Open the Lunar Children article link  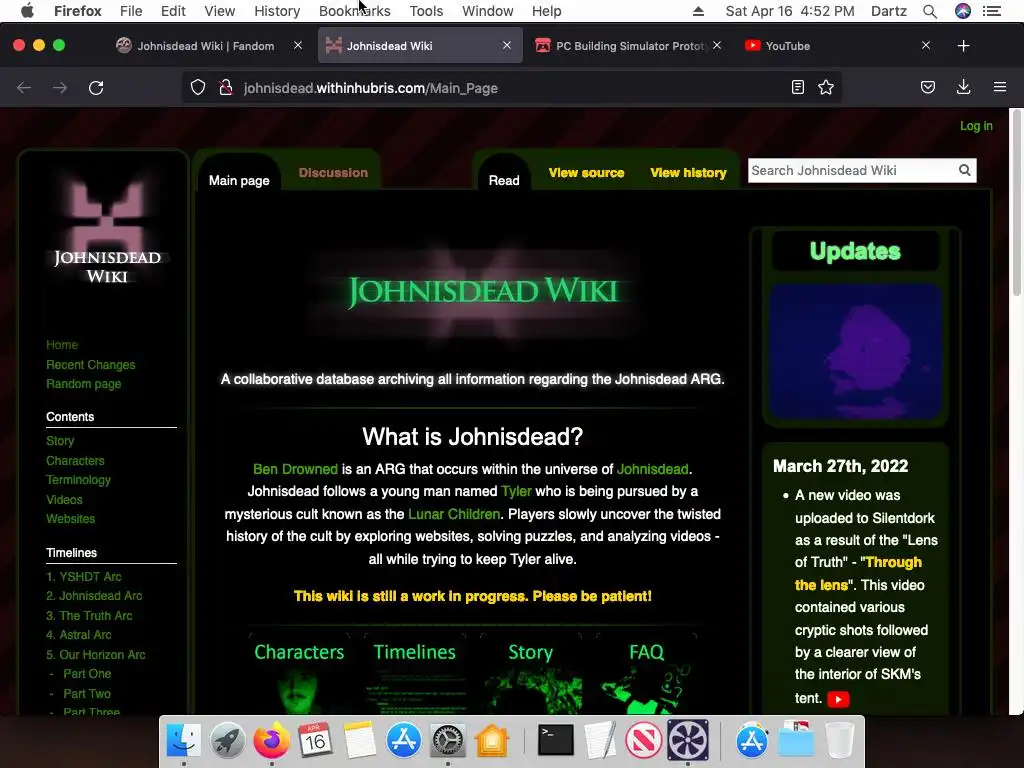click(454, 514)
